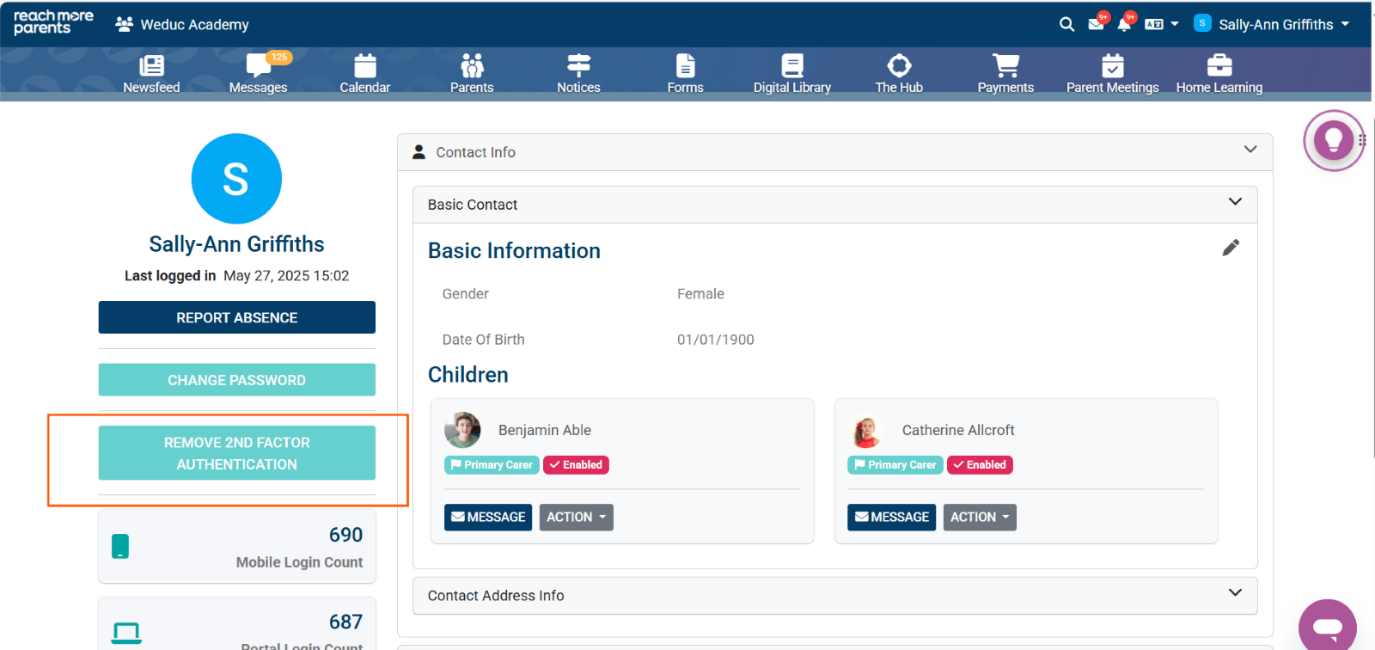The image size is (1375, 650).
Task: Open the Payments shopping cart icon
Action: (x=1005, y=73)
